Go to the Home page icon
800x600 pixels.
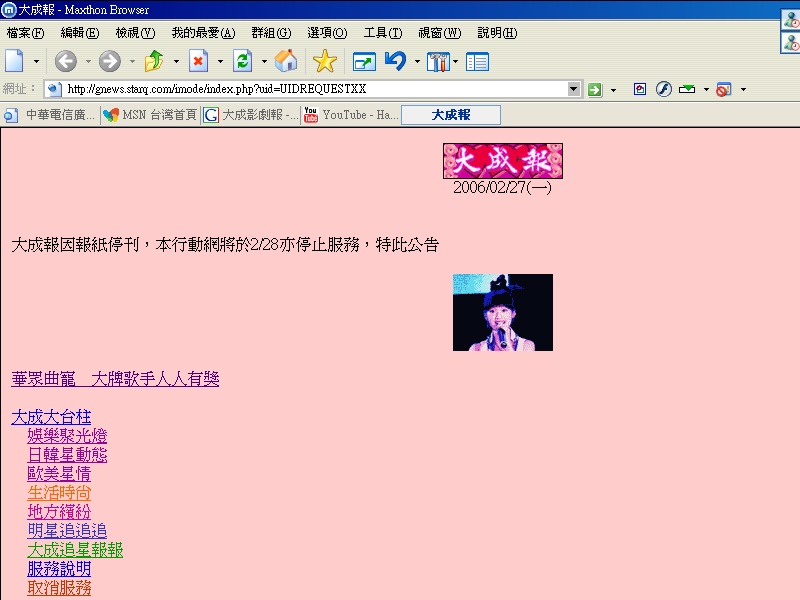286,61
